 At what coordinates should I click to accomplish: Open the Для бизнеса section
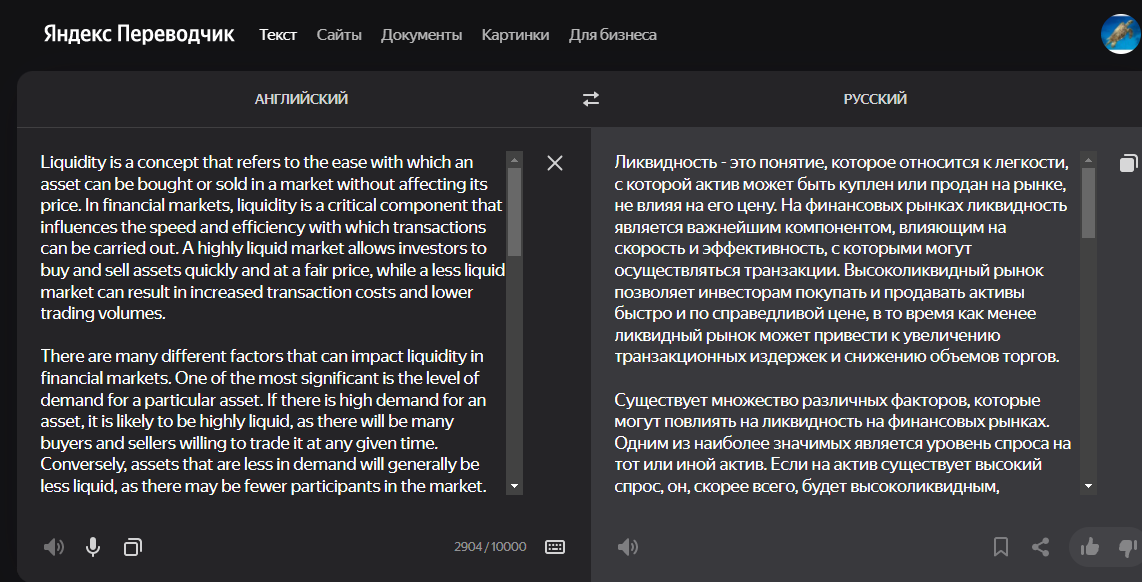[x=613, y=34]
